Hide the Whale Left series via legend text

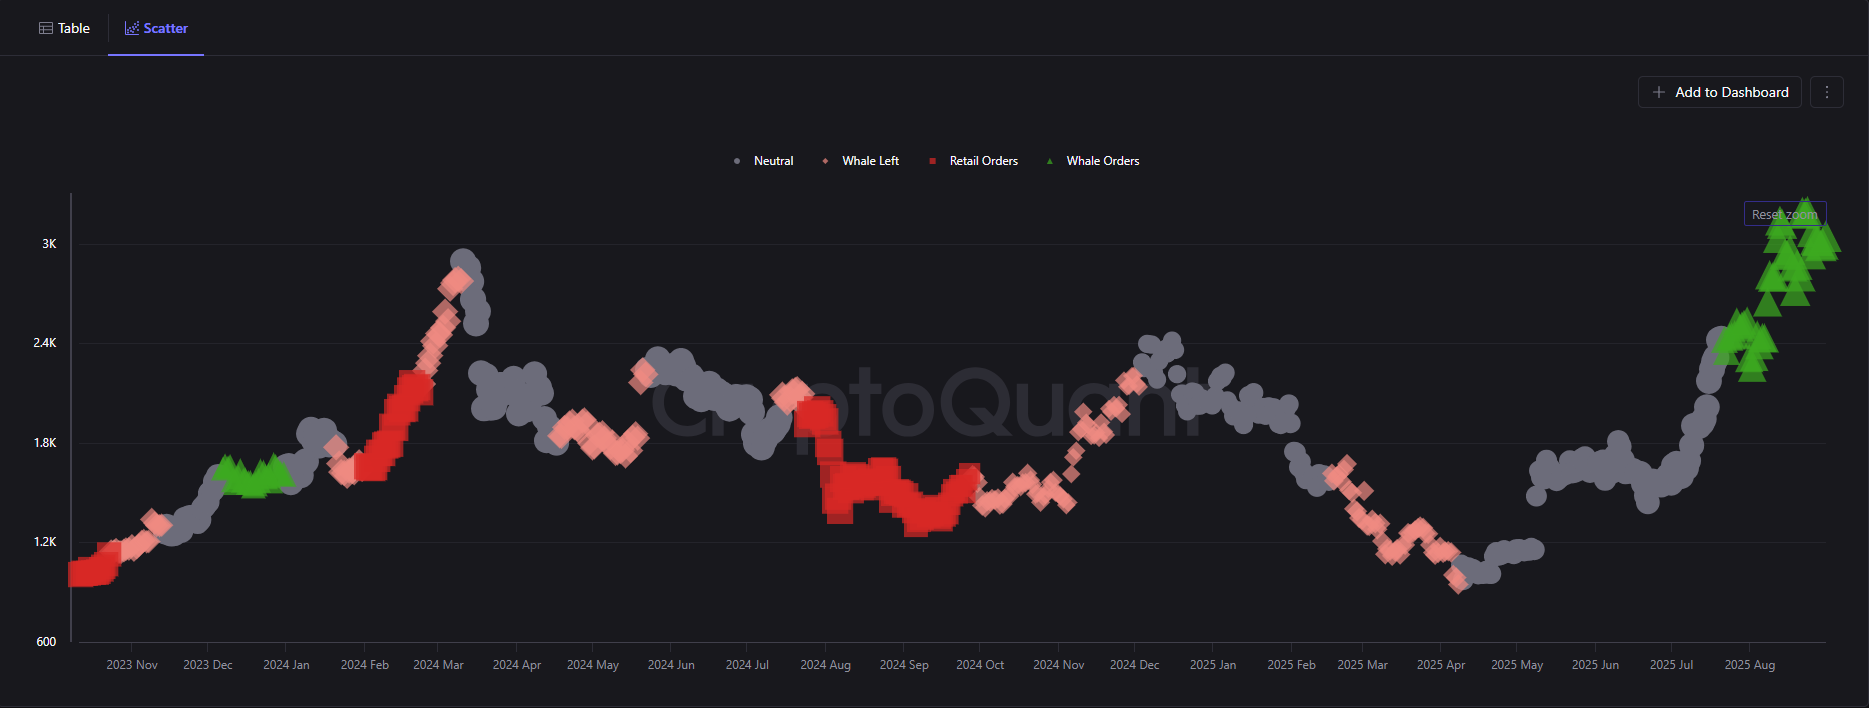[x=870, y=161]
